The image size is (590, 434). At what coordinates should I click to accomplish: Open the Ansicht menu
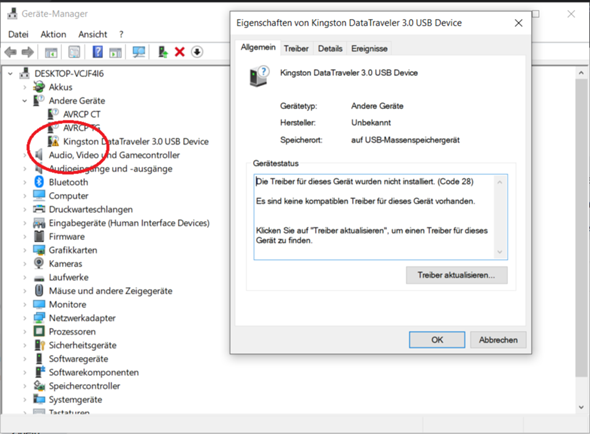pyautogui.click(x=93, y=34)
